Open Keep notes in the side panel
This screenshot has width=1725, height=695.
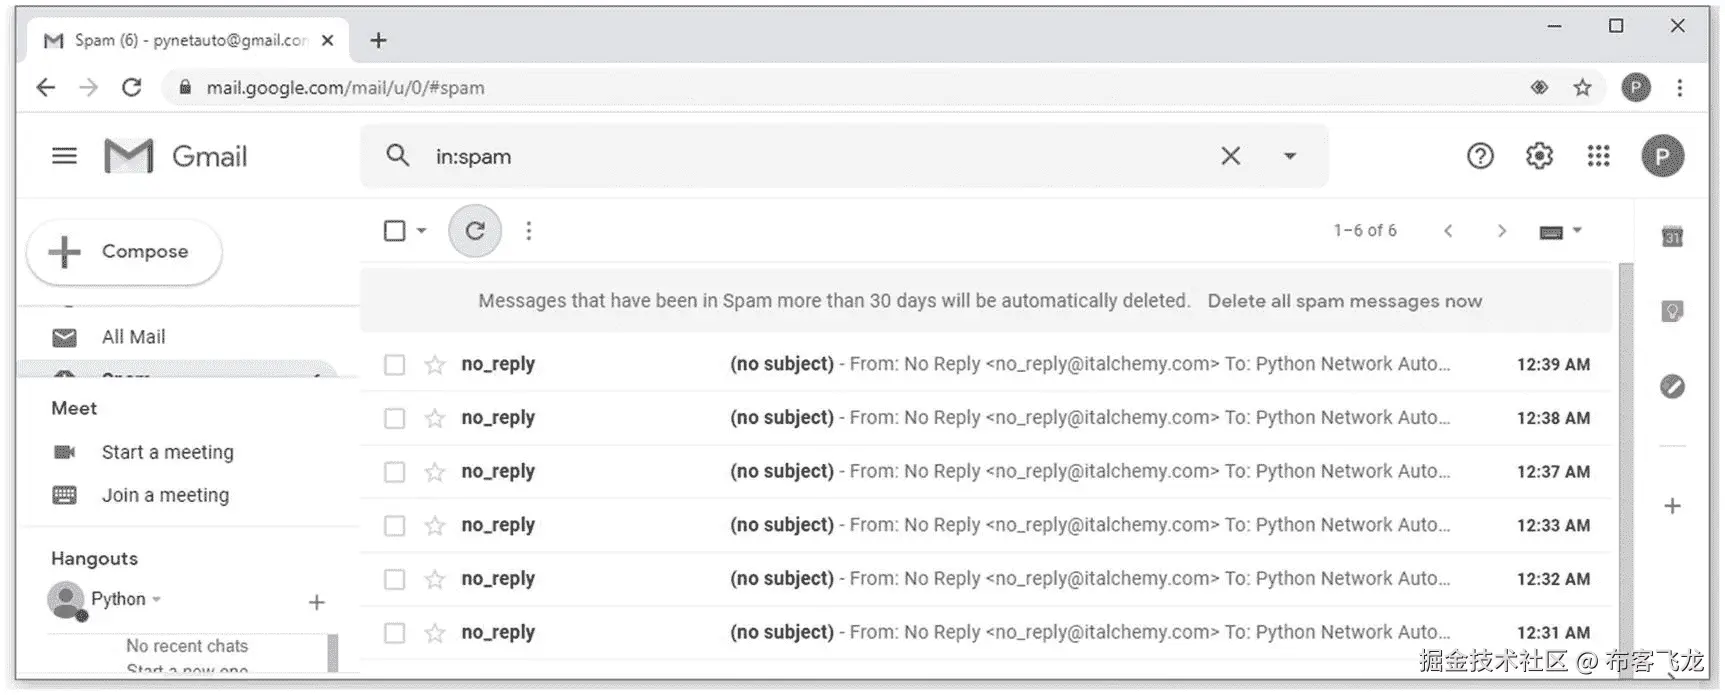pos(1672,312)
